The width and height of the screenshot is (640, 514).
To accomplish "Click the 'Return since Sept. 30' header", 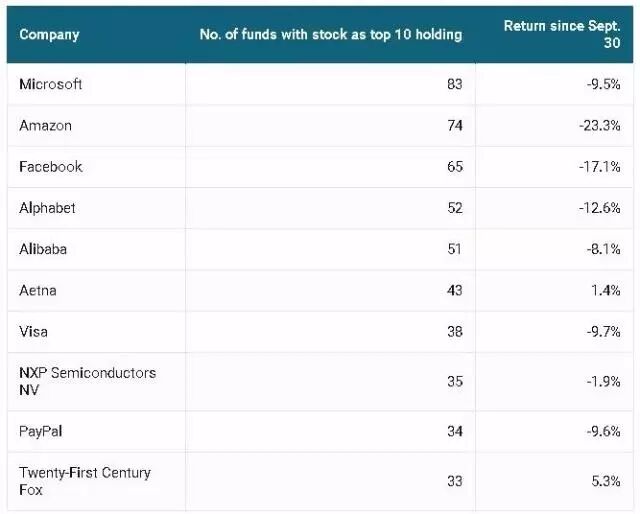I will tap(562, 34).
